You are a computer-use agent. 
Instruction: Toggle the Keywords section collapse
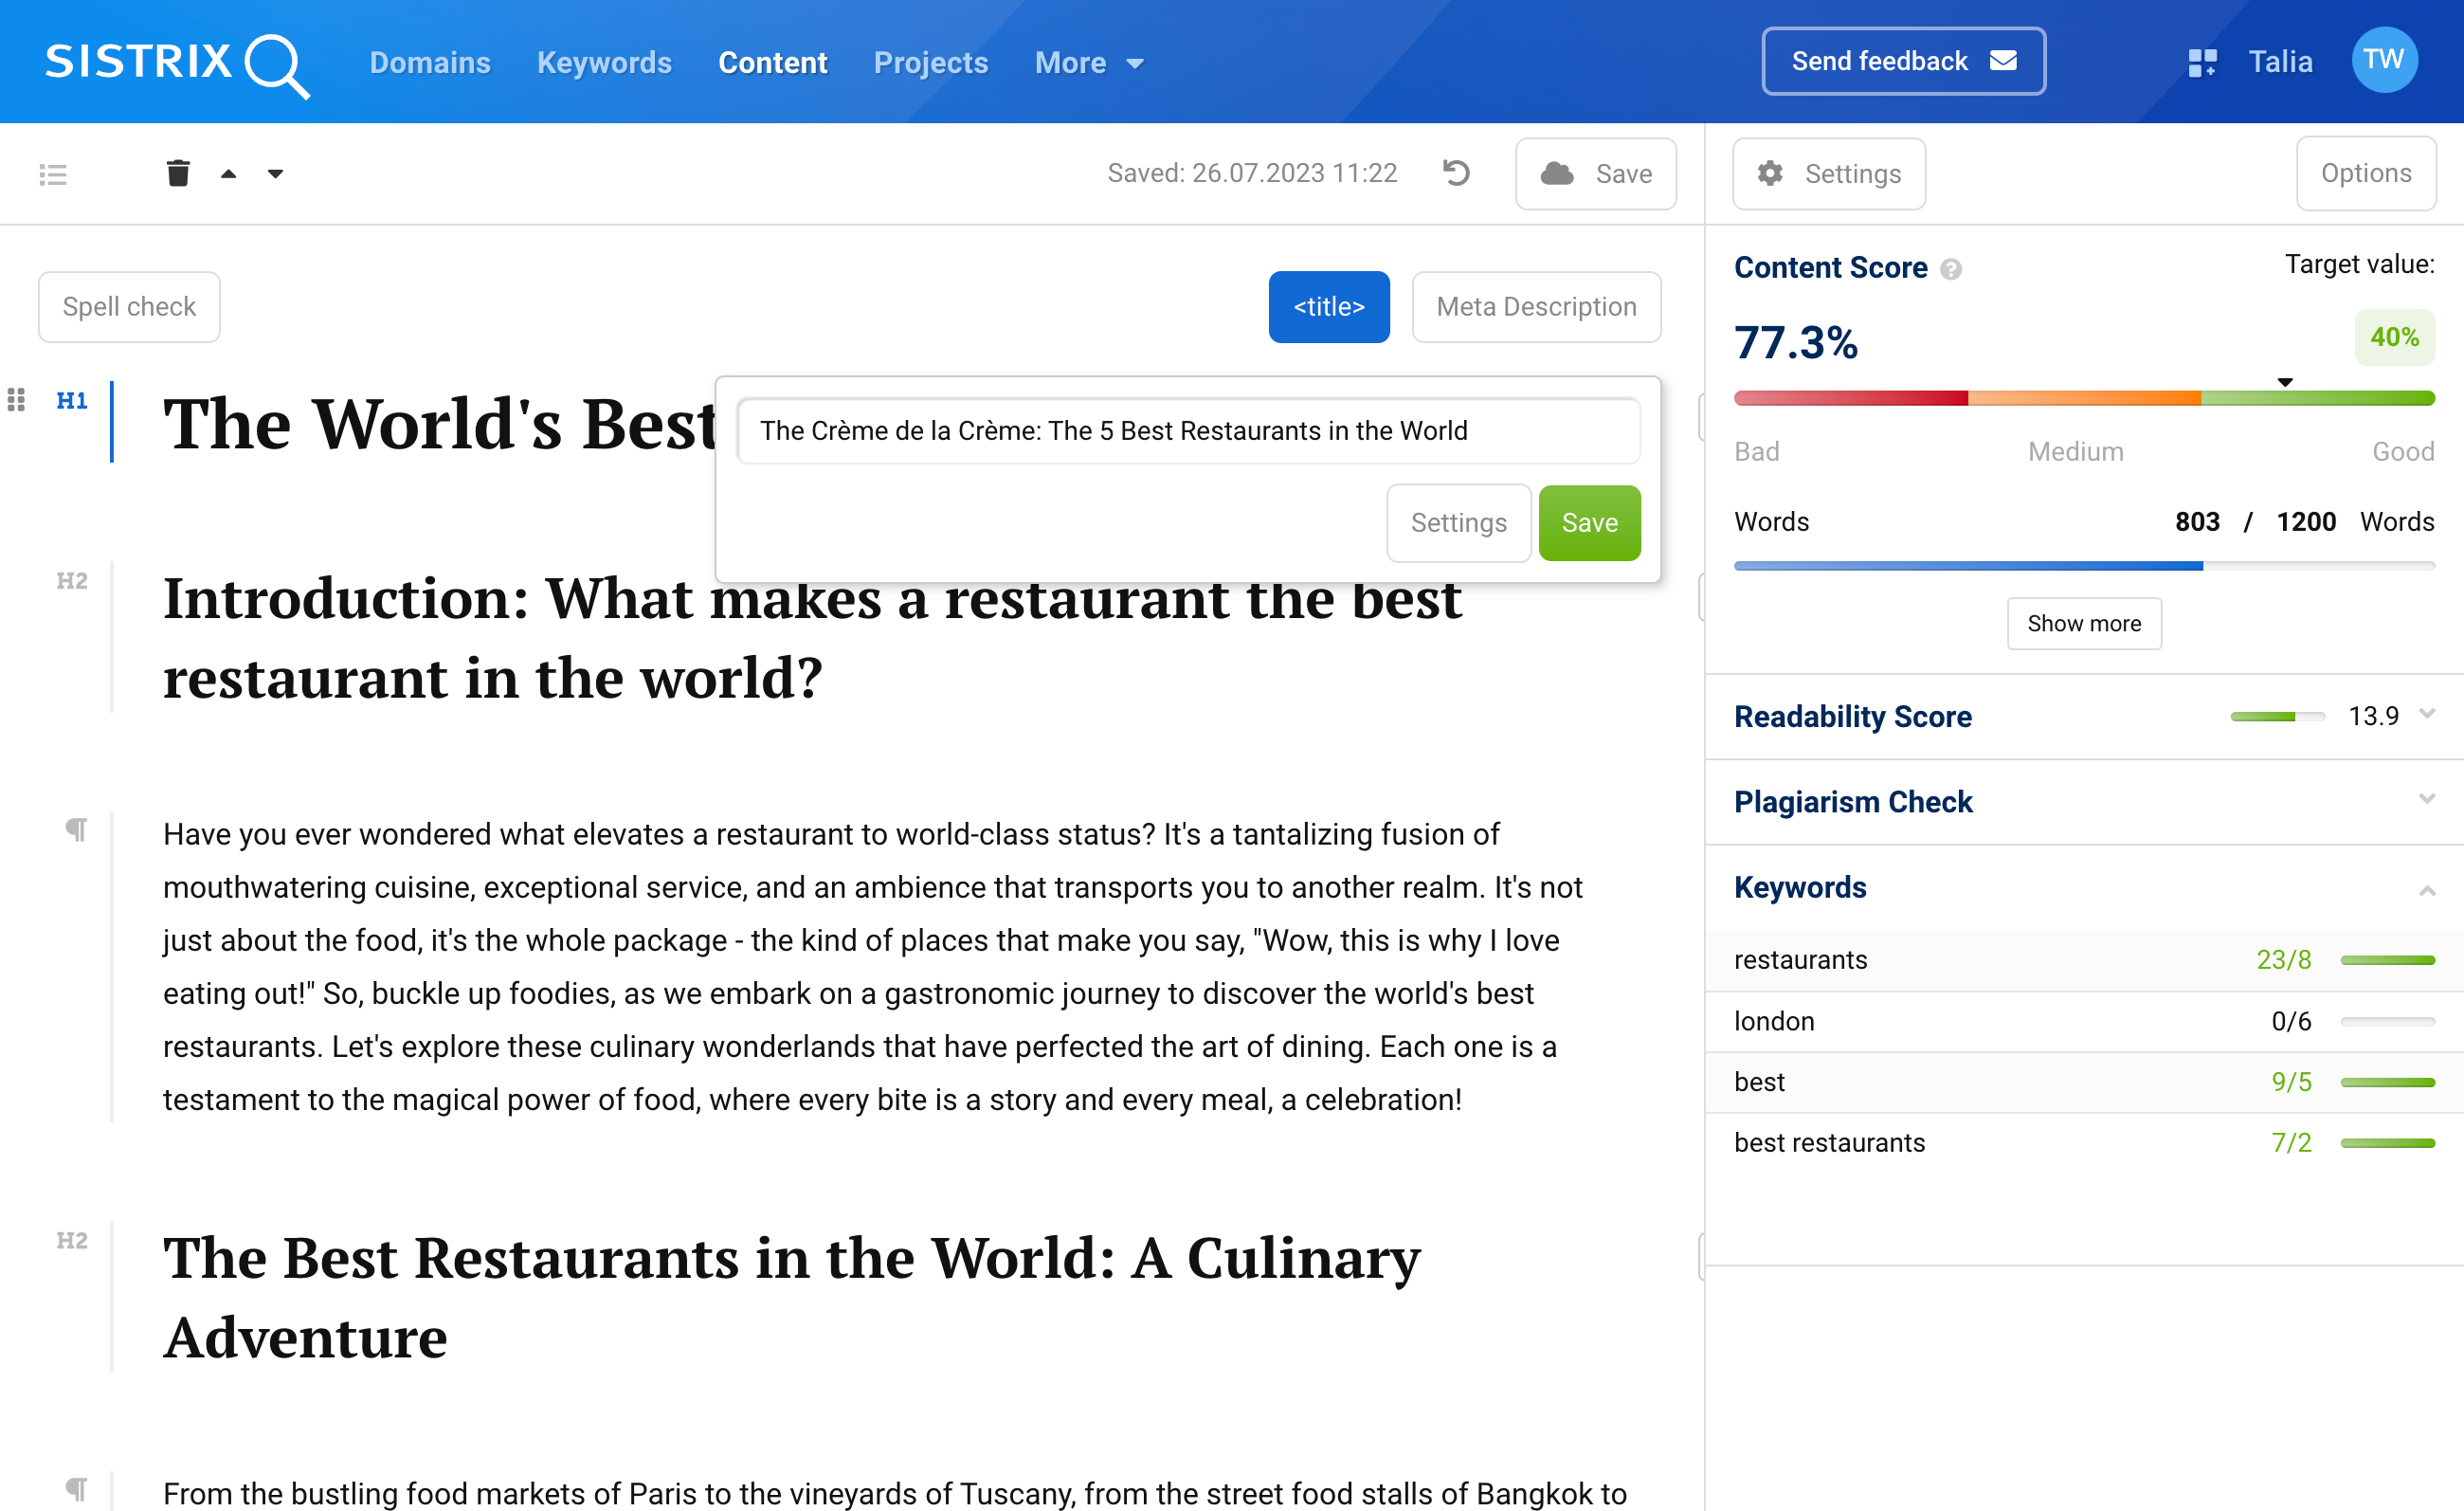[x=2427, y=887]
